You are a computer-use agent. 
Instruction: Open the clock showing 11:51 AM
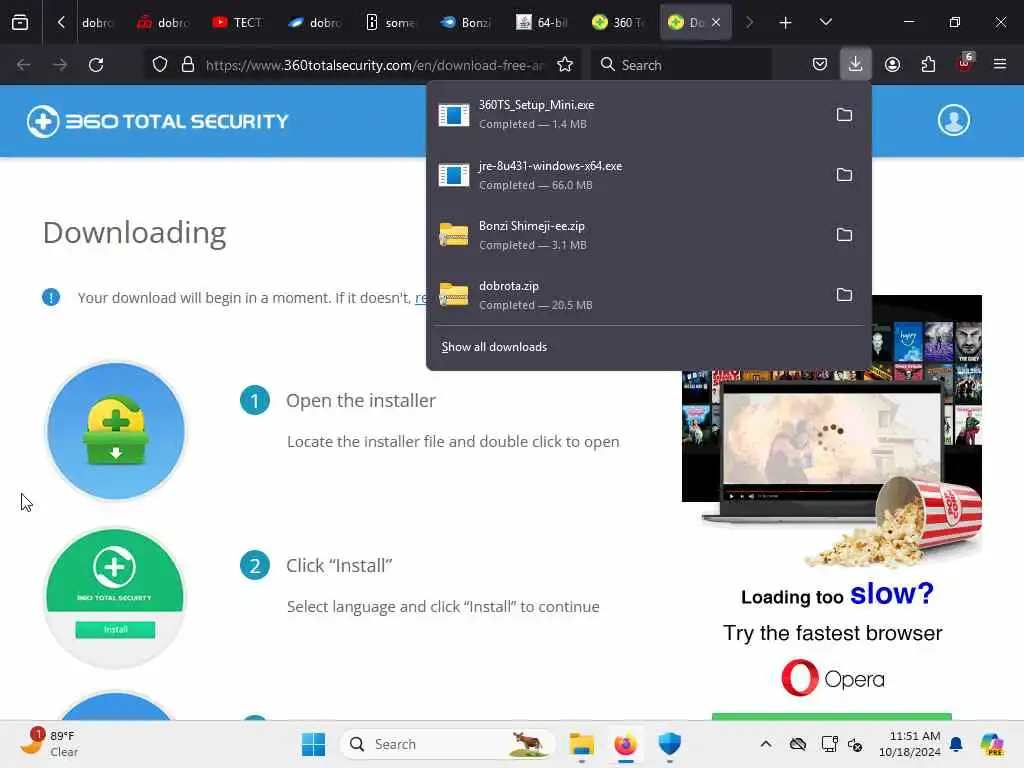pyautogui.click(x=909, y=744)
